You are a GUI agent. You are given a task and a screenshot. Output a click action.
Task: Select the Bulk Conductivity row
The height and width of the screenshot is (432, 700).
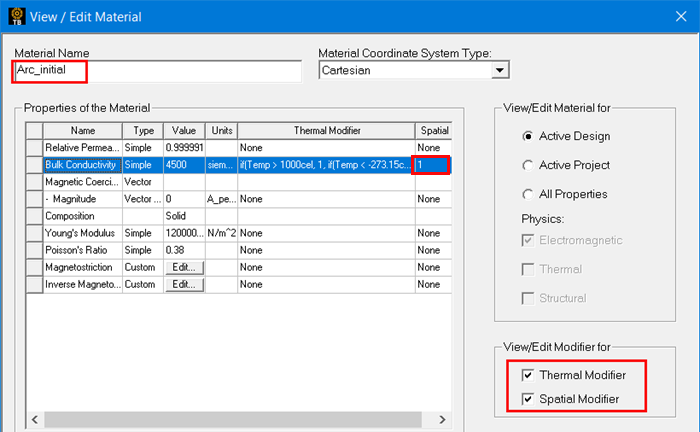(82, 165)
